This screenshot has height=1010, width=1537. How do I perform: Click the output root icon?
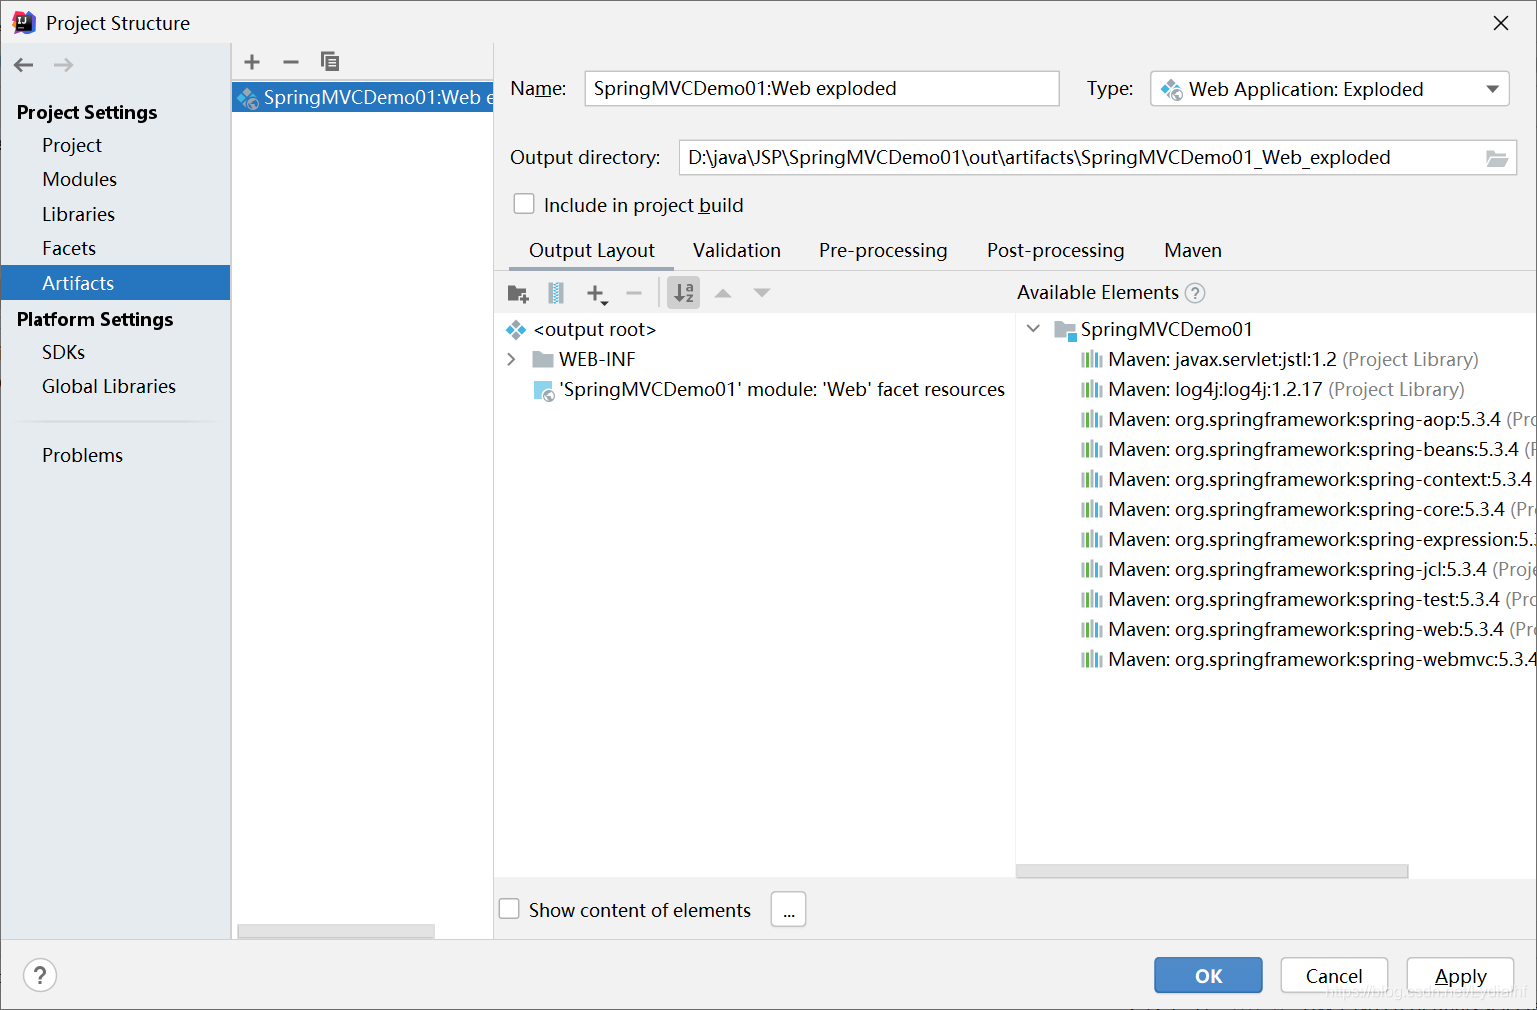click(516, 329)
